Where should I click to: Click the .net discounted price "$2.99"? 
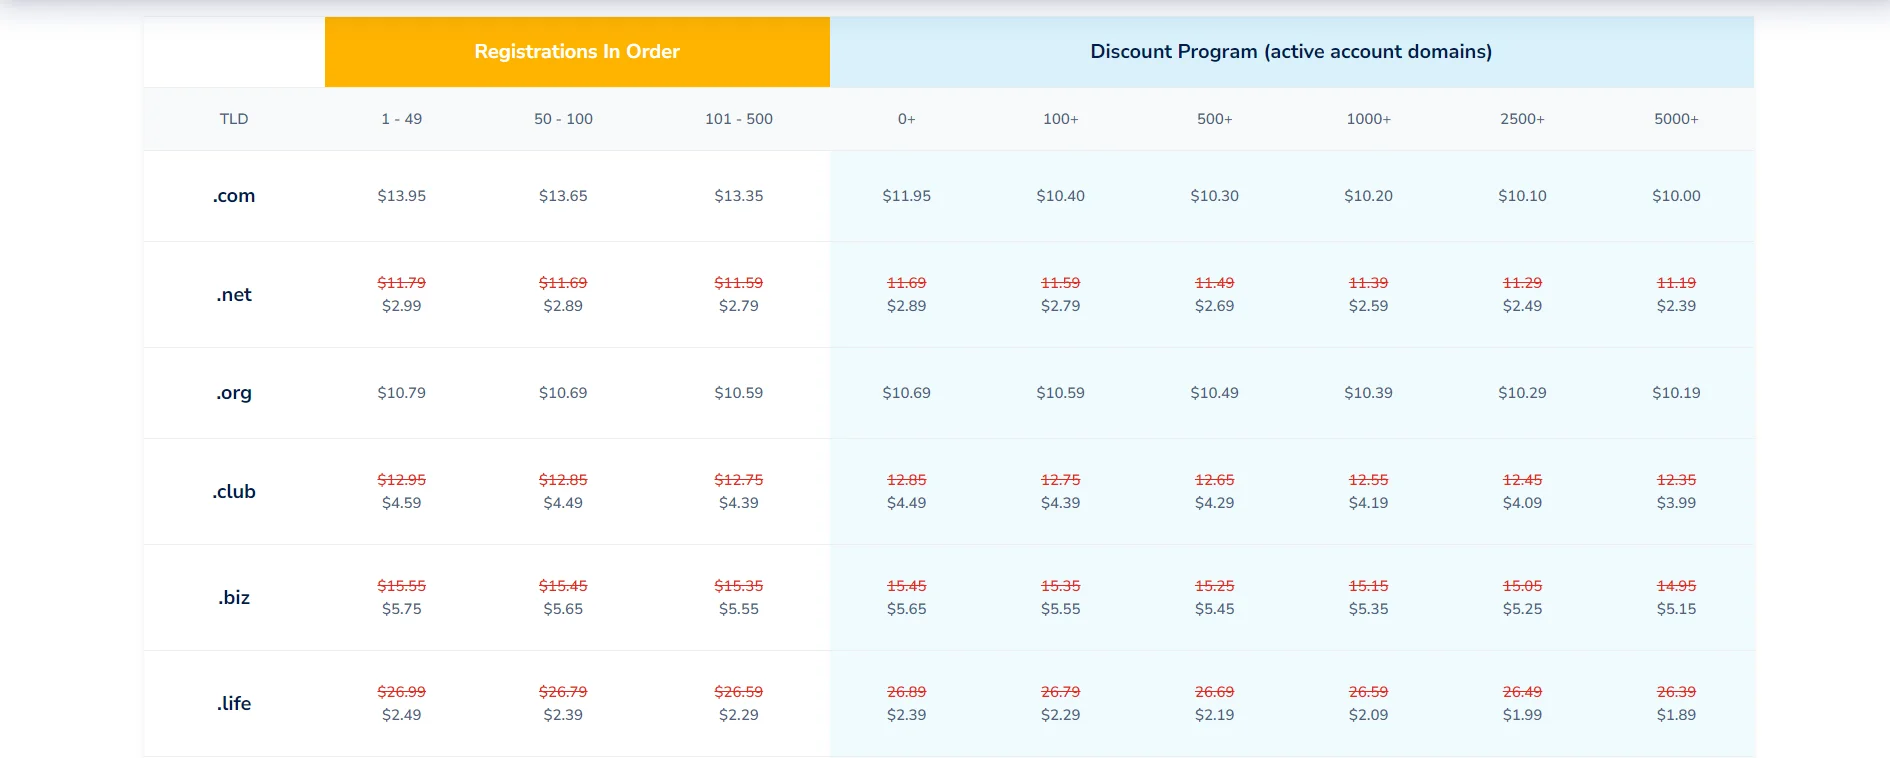402,306
